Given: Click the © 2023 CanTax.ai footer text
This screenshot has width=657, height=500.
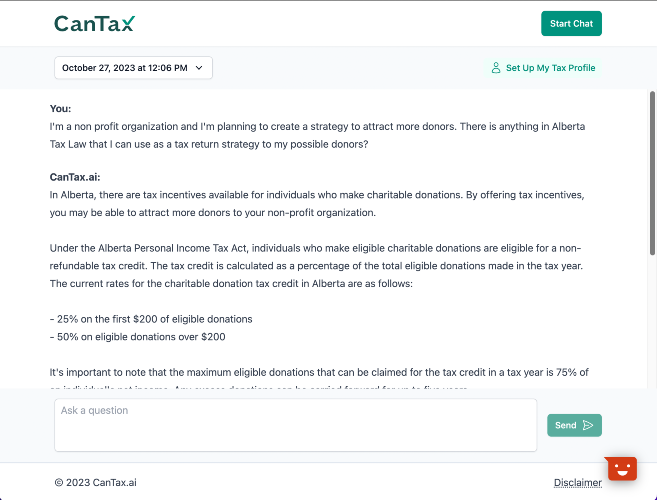Looking at the screenshot, I should coord(96,483).
